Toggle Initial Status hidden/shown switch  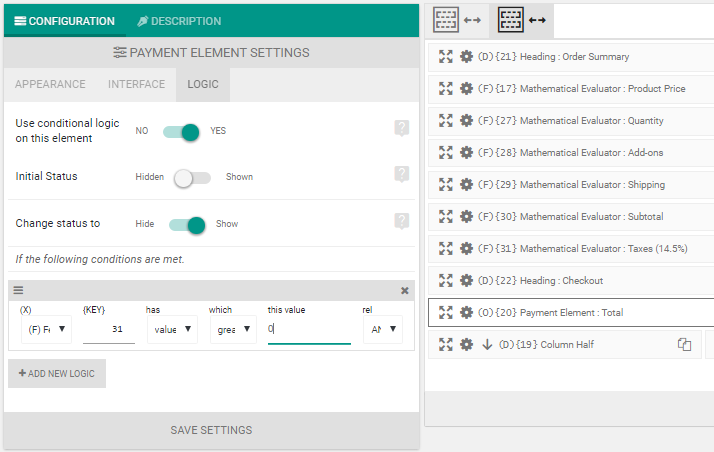[192, 178]
